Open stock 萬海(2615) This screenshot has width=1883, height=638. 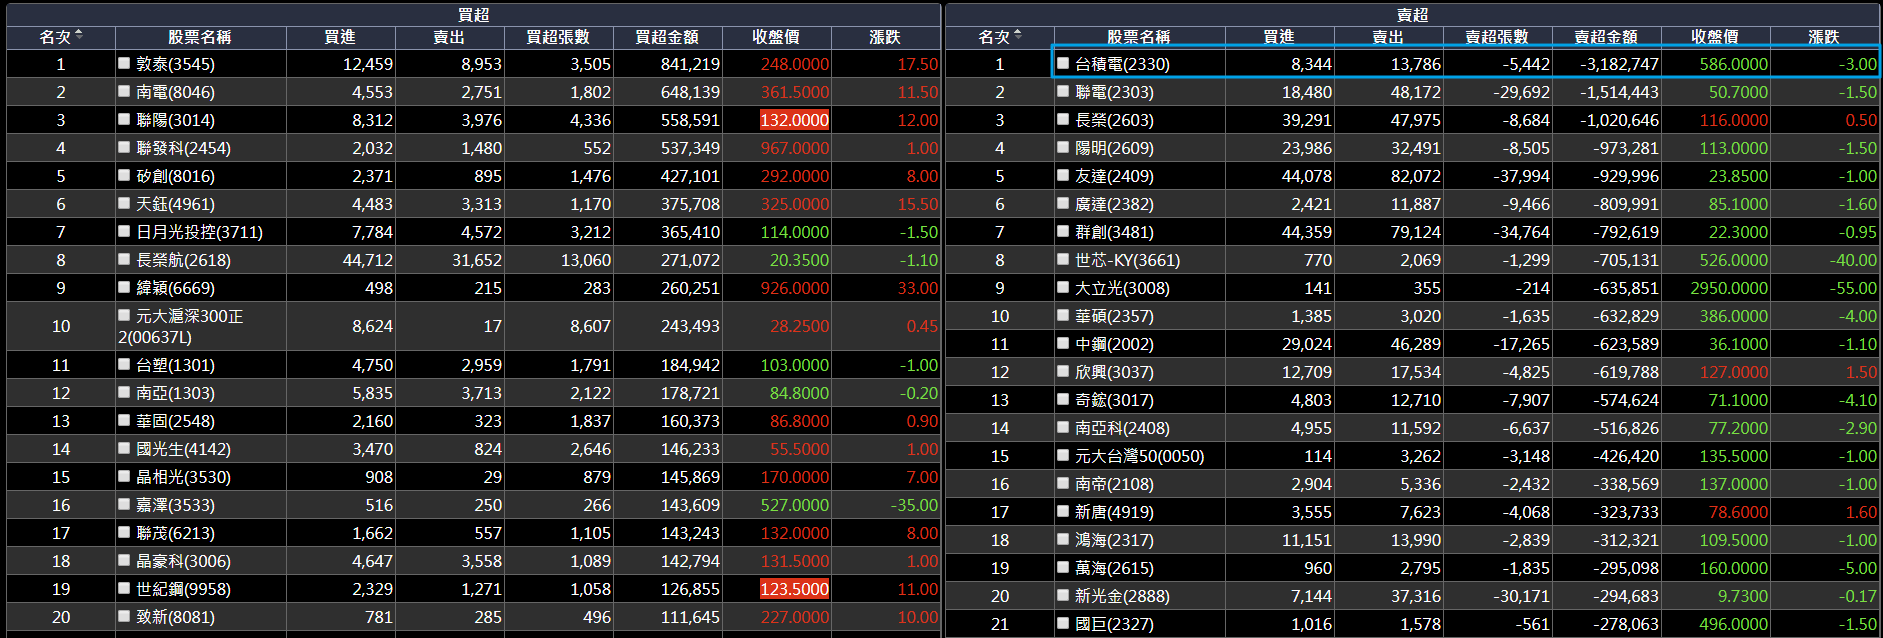[1114, 568]
